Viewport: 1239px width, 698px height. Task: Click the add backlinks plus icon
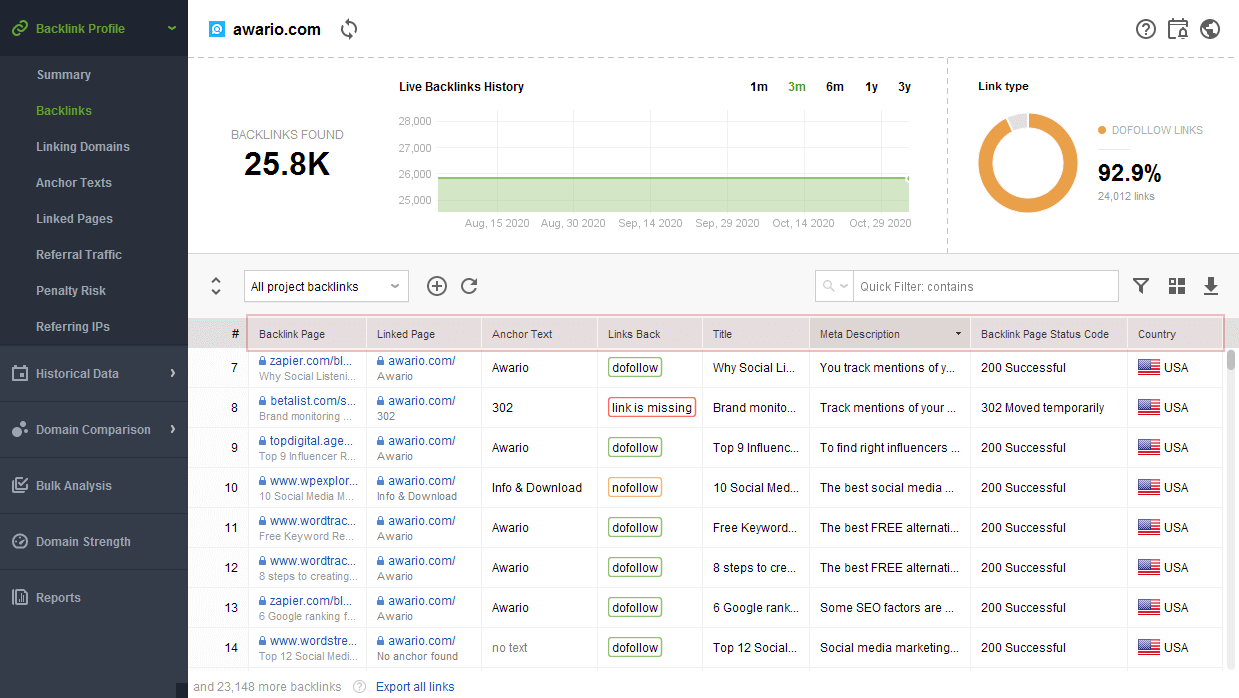pos(437,286)
